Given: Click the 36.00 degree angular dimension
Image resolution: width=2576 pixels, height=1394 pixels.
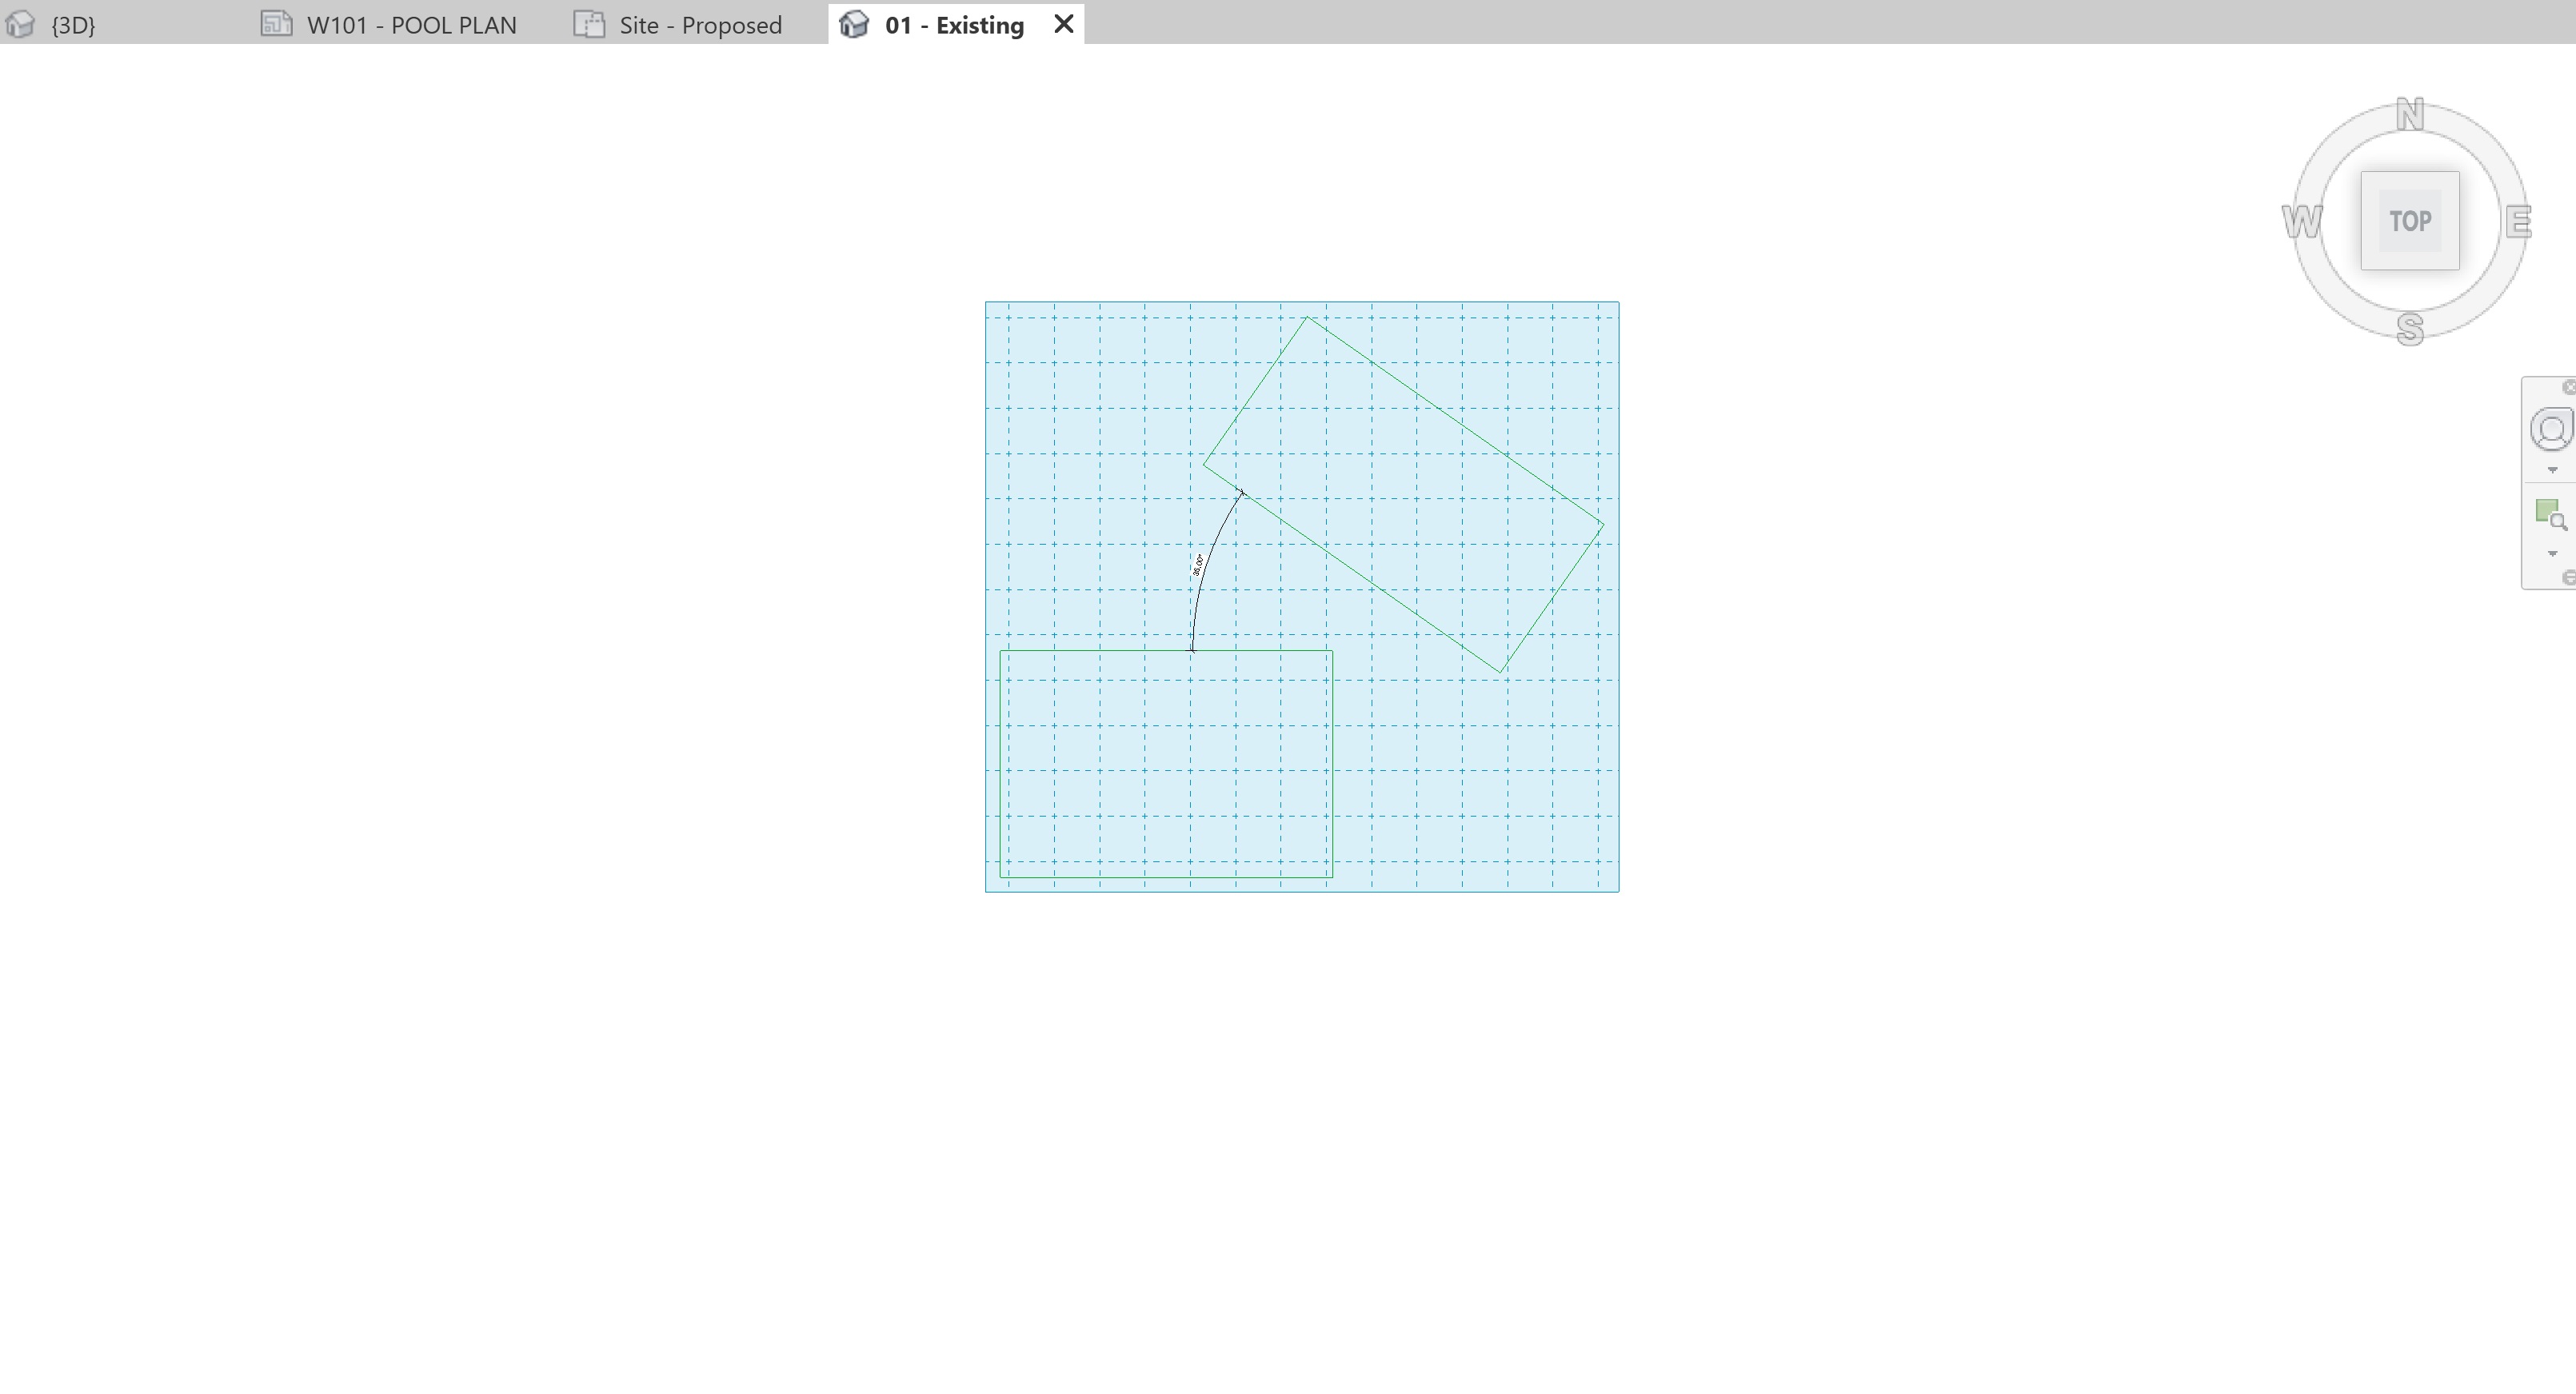Looking at the screenshot, I should tap(1199, 565).
